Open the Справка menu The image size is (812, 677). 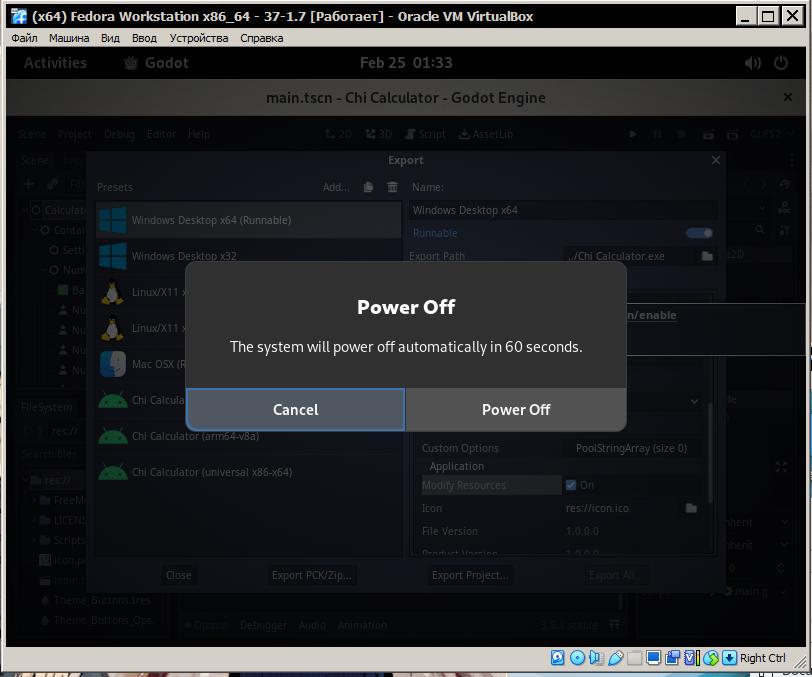pos(262,38)
